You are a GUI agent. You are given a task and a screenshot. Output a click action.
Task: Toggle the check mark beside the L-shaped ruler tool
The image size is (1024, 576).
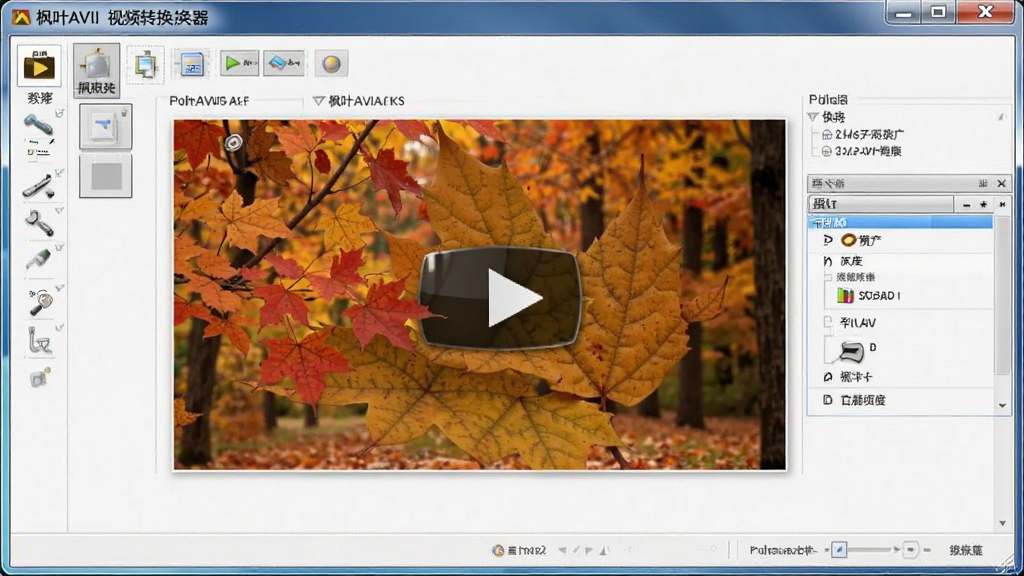coord(59,328)
